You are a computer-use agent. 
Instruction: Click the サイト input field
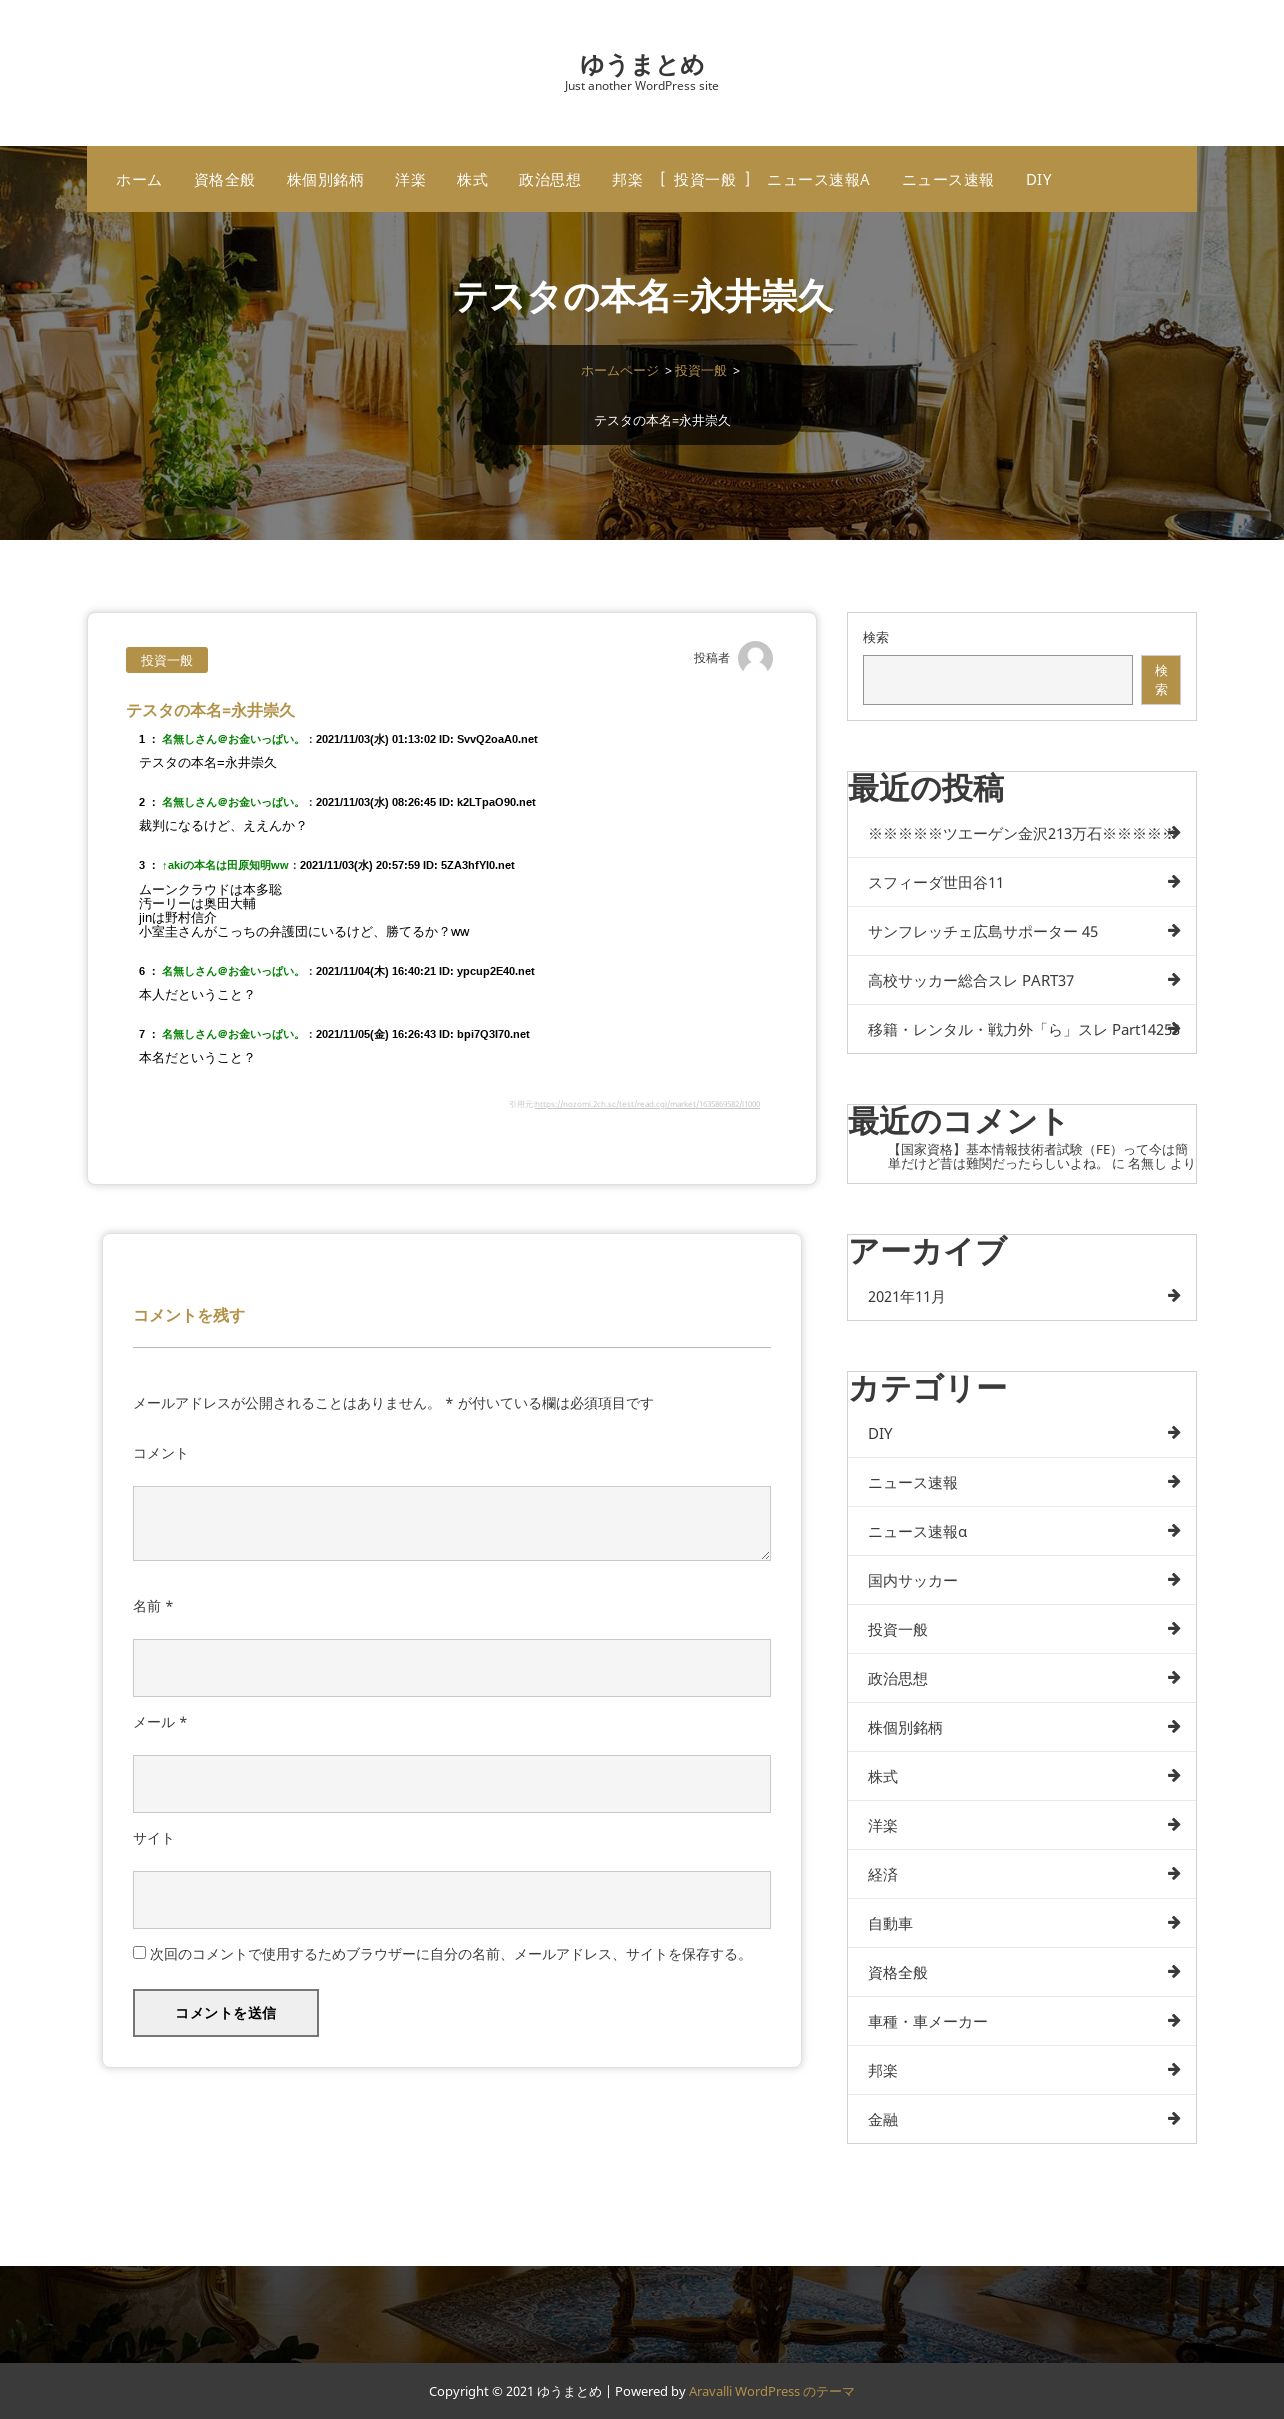point(452,1900)
